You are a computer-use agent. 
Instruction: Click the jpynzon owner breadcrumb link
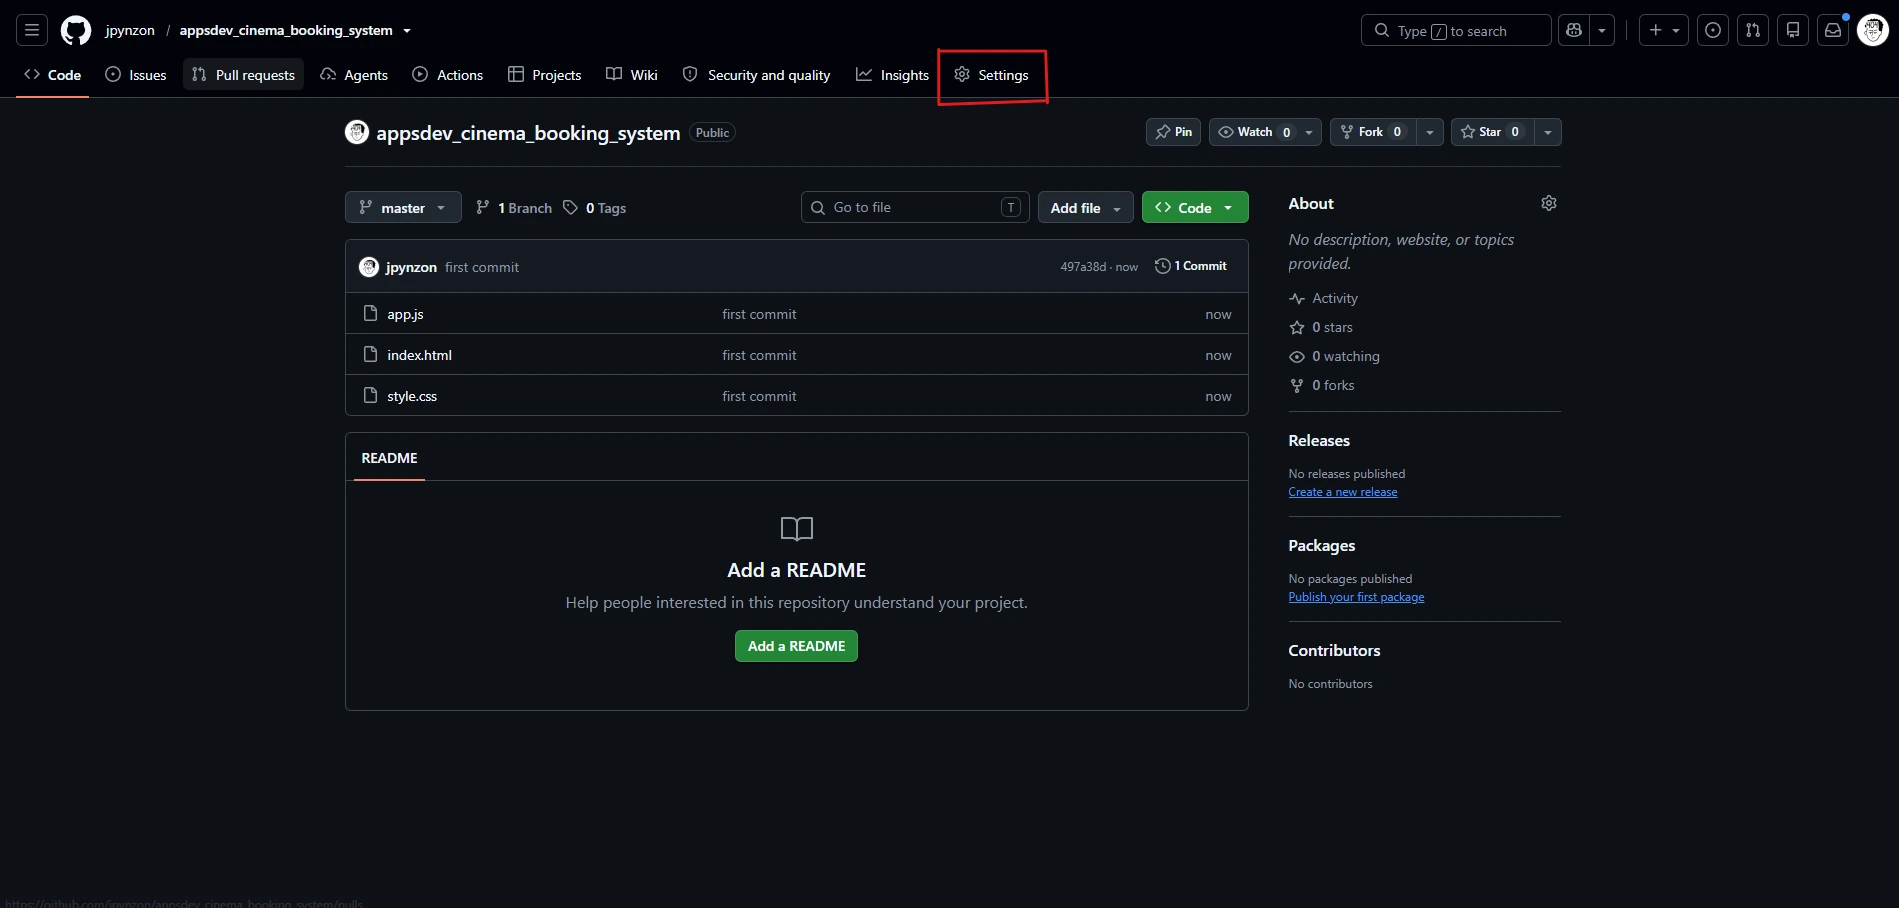click(x=130, y=31)
